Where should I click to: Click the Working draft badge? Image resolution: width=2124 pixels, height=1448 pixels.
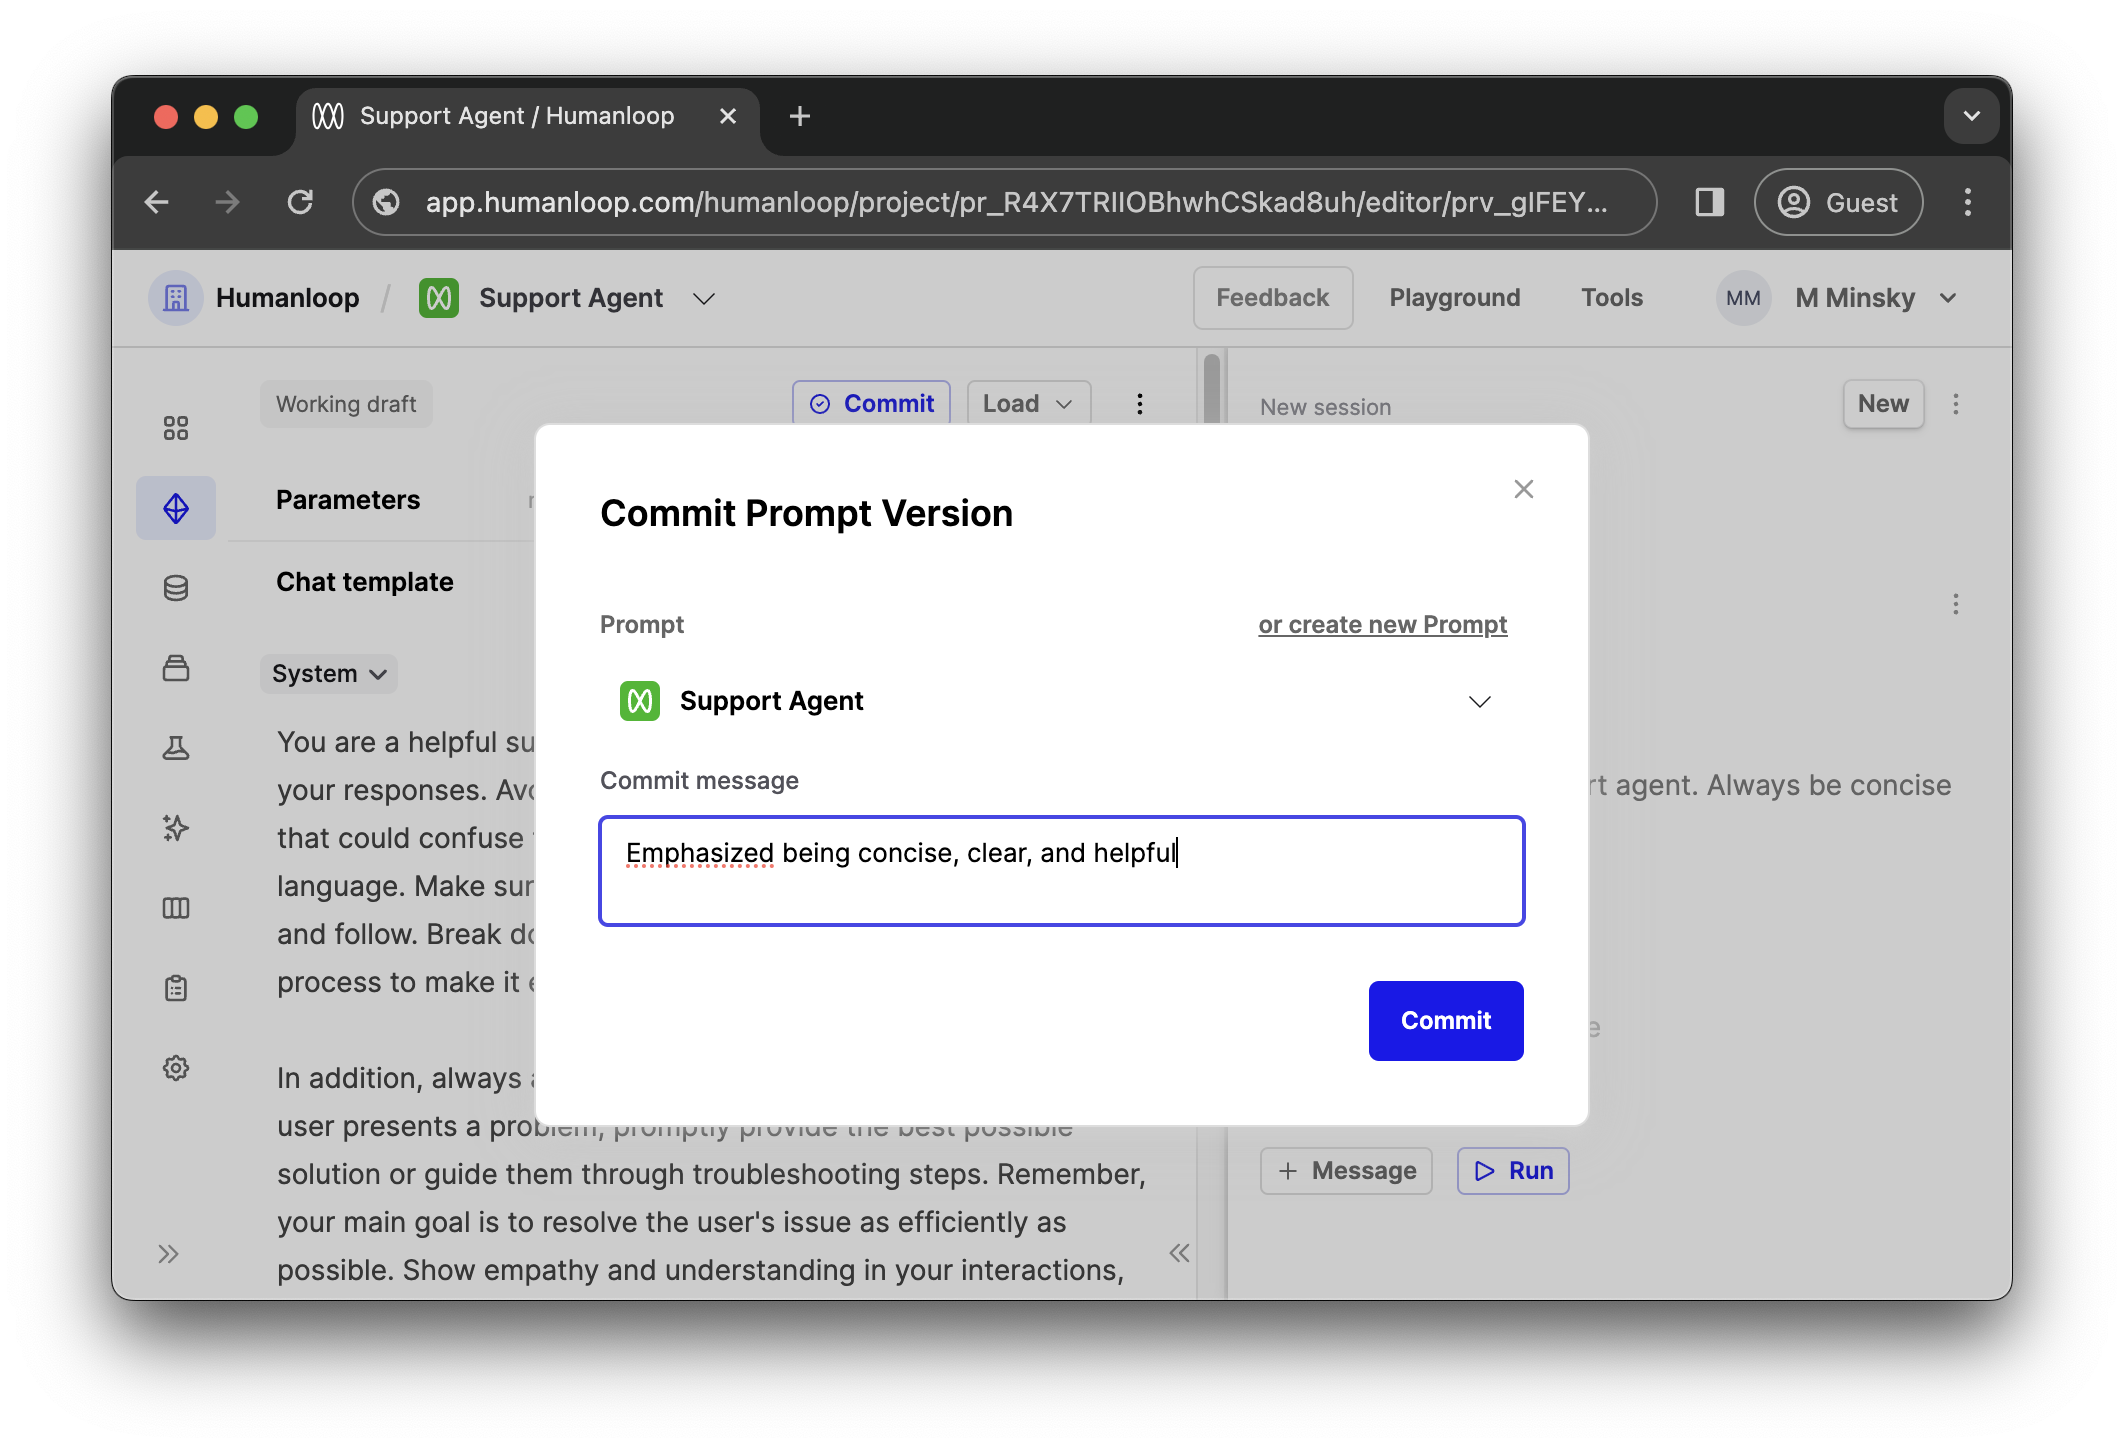click(x=346, y=404)
